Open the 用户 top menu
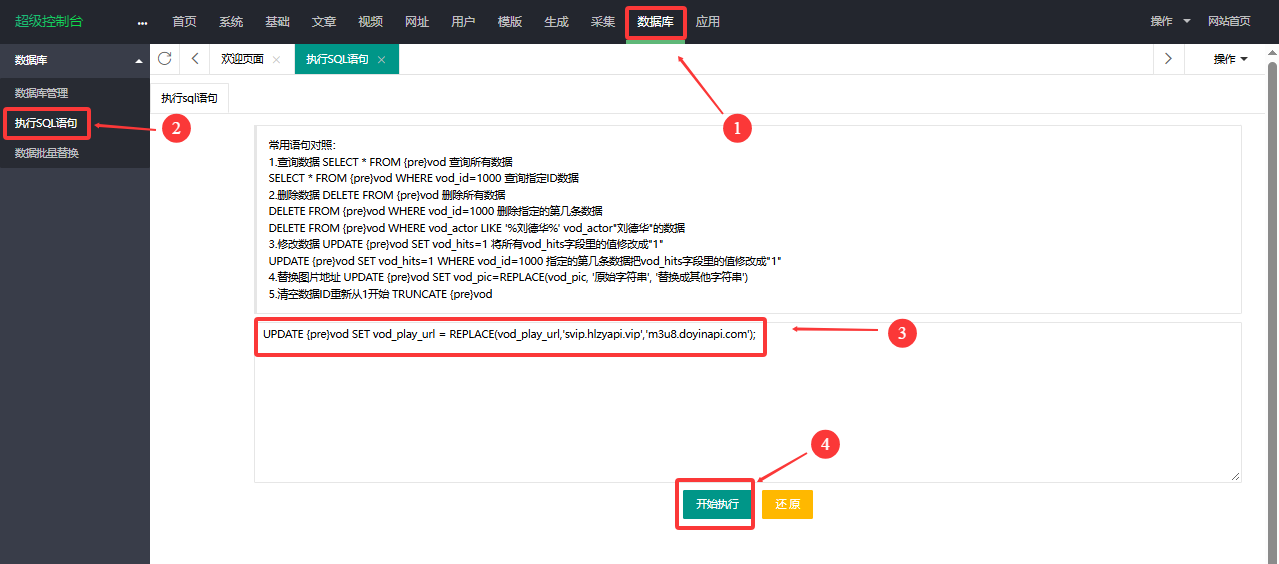Viewport: 1279px width, 564px height. pyautogui.click(x=463, y=22)
